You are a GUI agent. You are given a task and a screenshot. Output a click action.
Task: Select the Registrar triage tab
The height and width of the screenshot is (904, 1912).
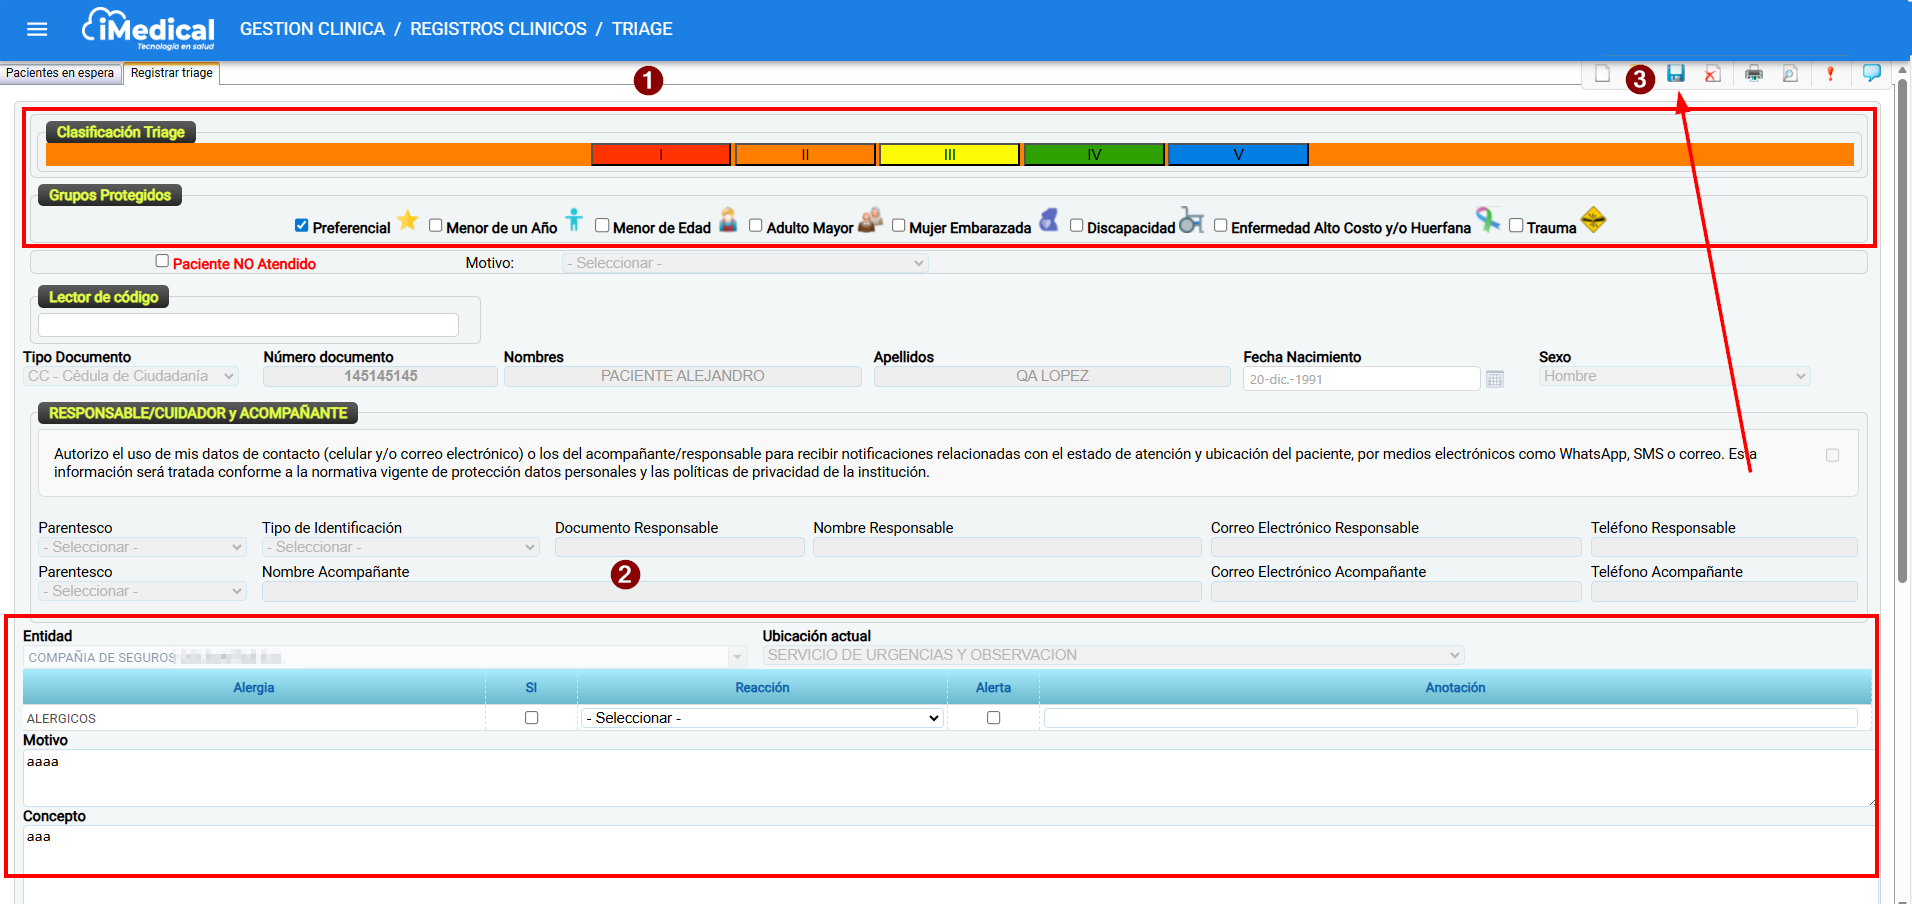coord(171,73)
